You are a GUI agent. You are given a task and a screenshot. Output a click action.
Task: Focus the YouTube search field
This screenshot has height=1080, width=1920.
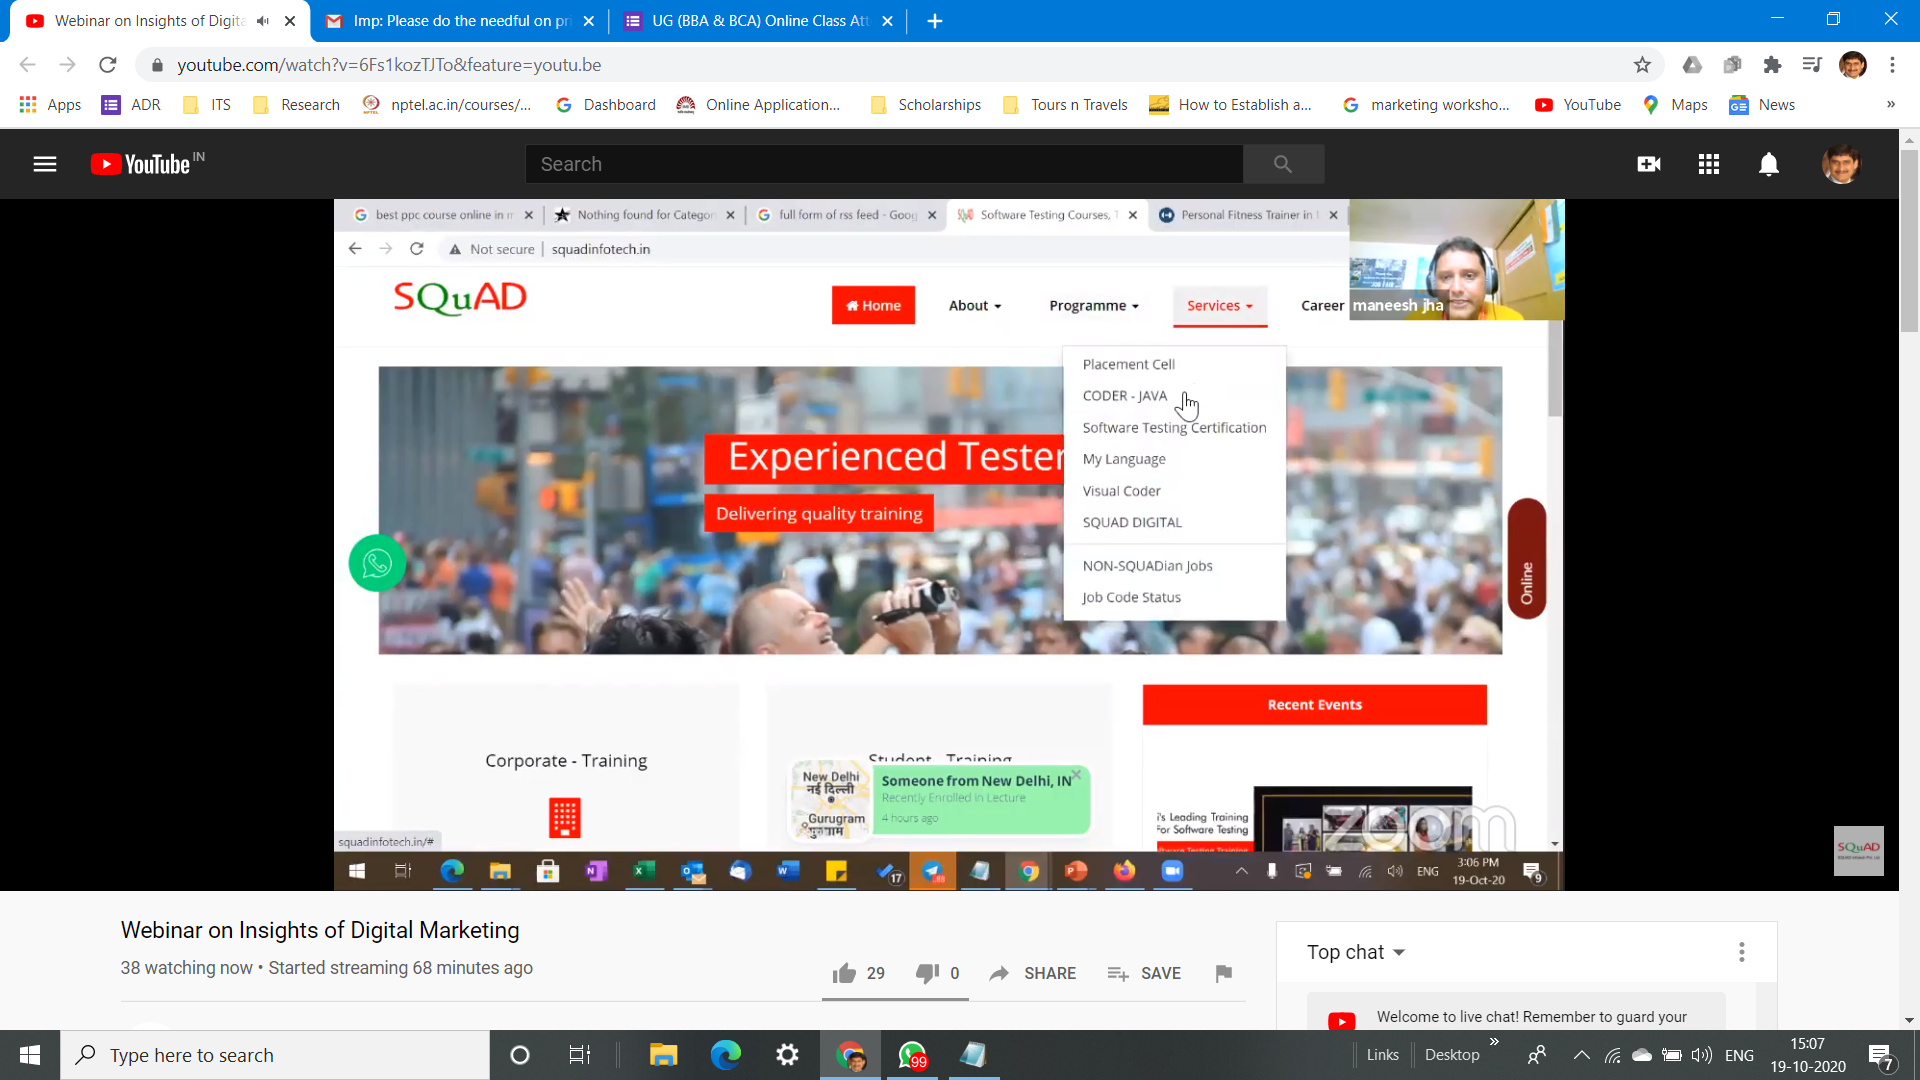pos(885,164)
